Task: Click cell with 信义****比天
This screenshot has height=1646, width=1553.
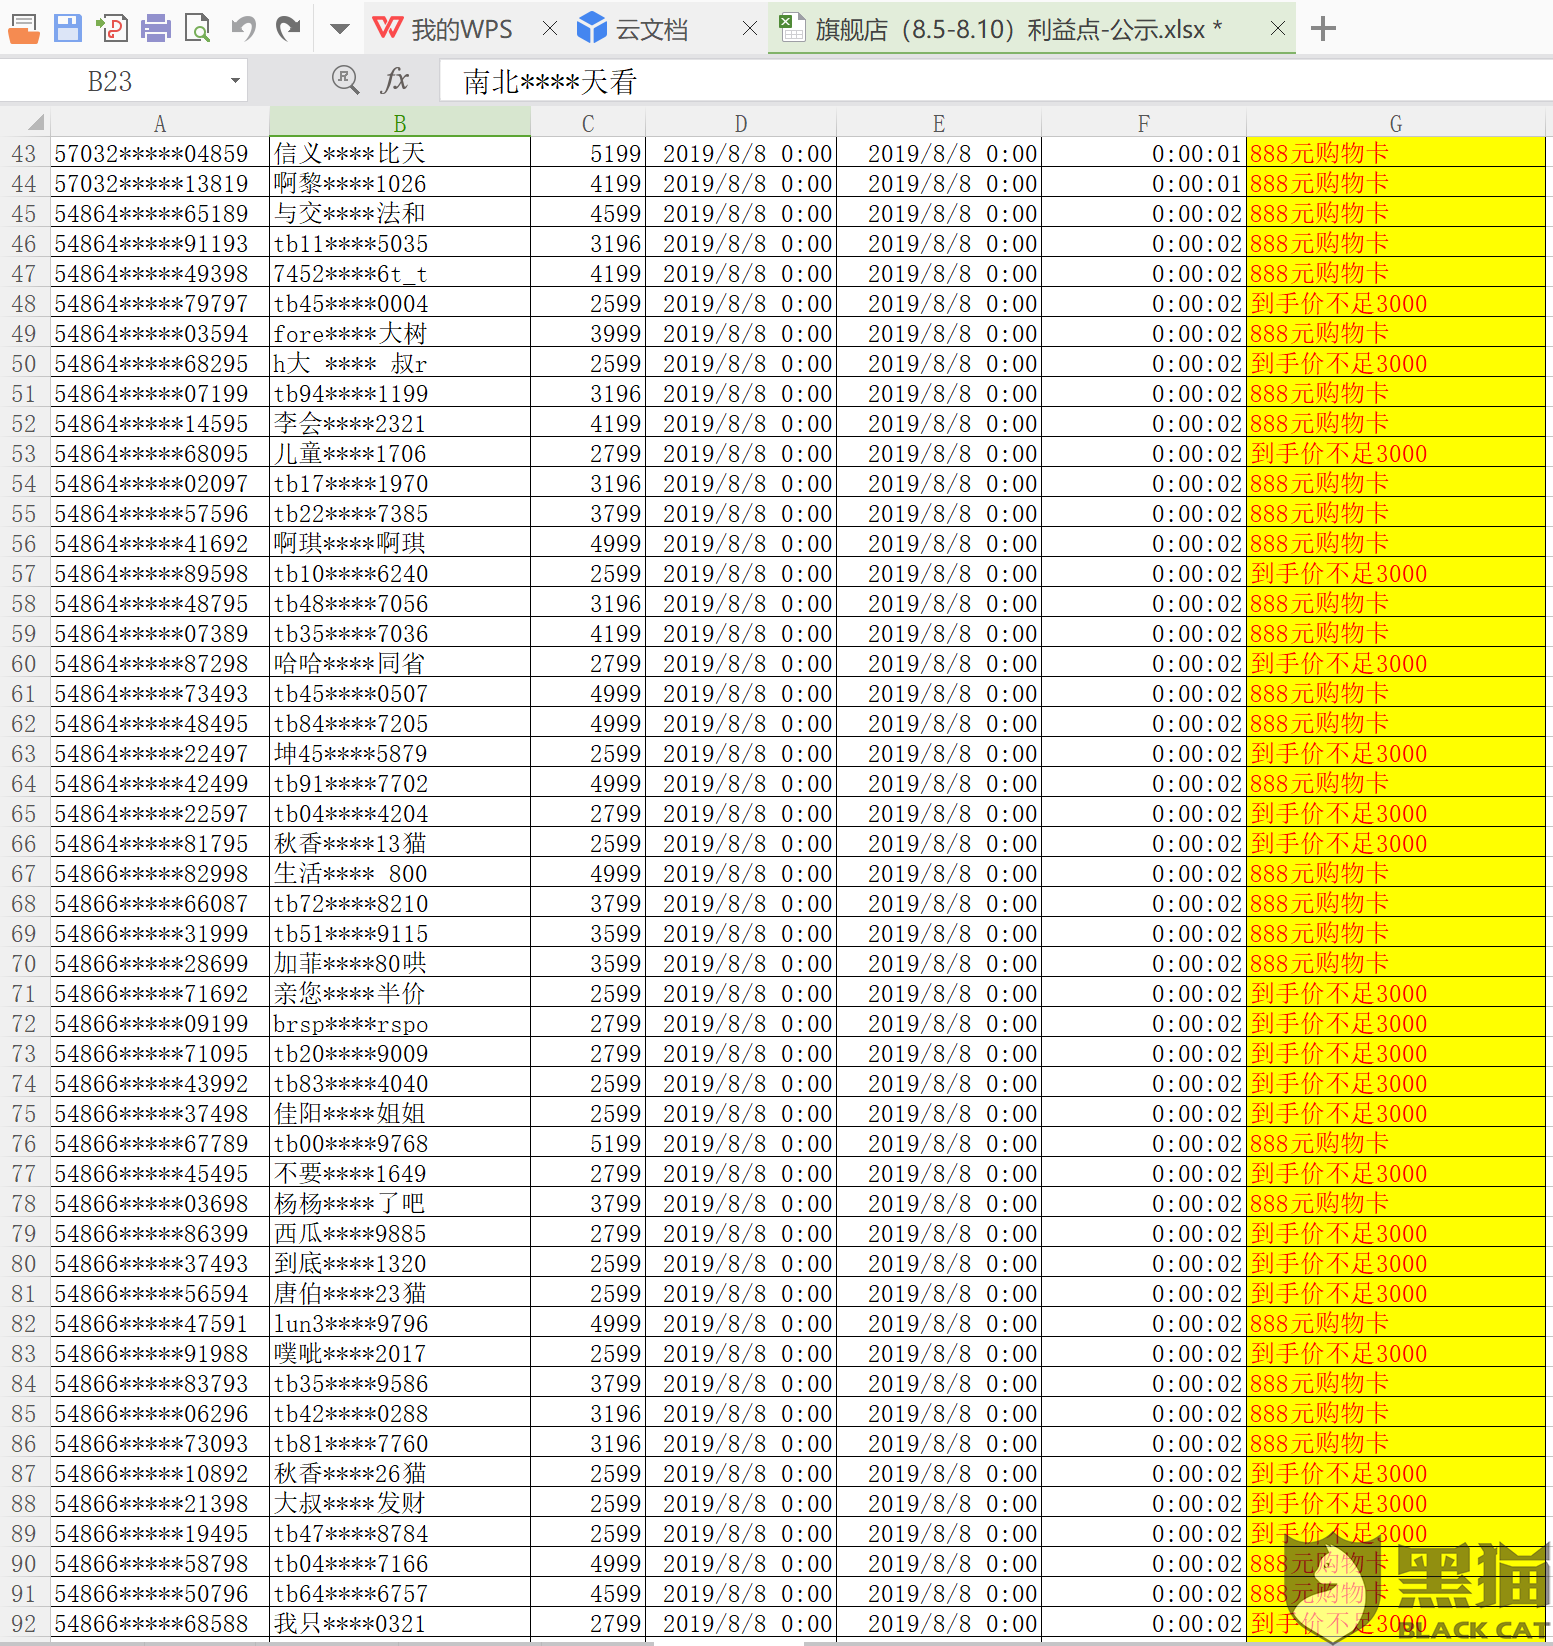Action: coord(400,153)
